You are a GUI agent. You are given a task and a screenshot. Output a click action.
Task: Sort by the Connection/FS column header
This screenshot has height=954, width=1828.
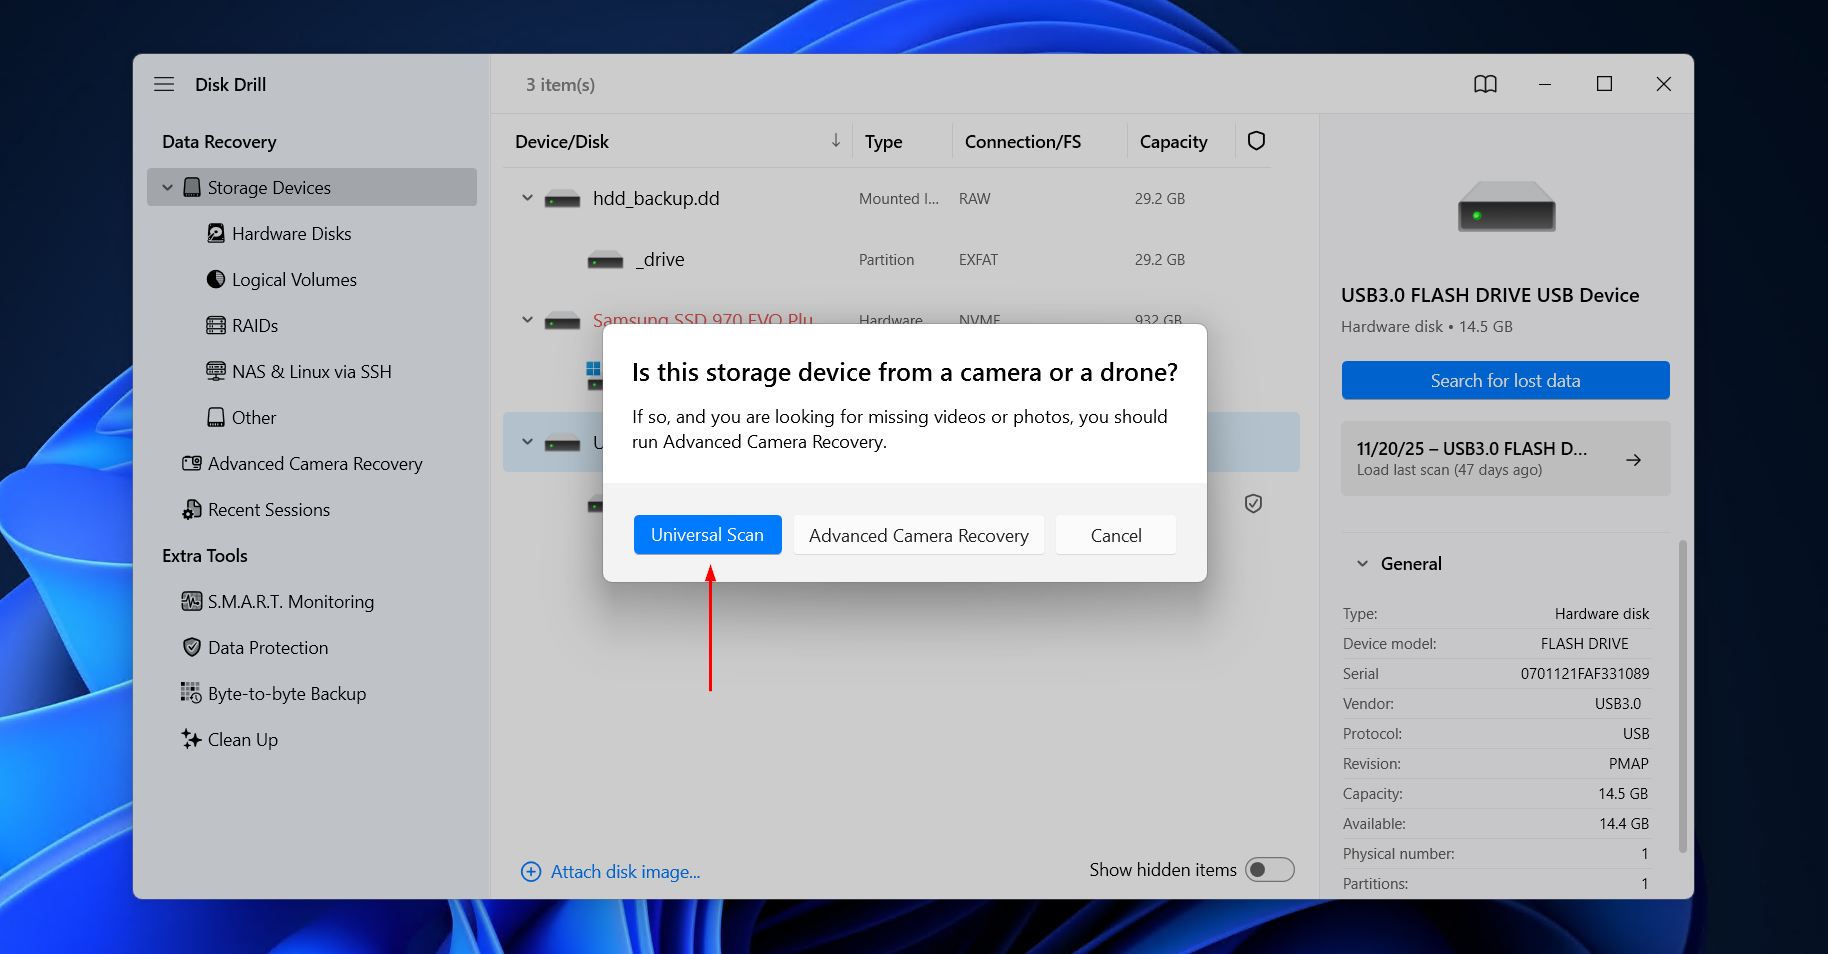(1023, 141)
